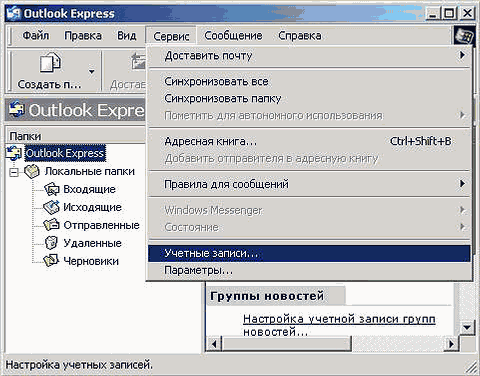Open the Справка menu

point(300,35)
